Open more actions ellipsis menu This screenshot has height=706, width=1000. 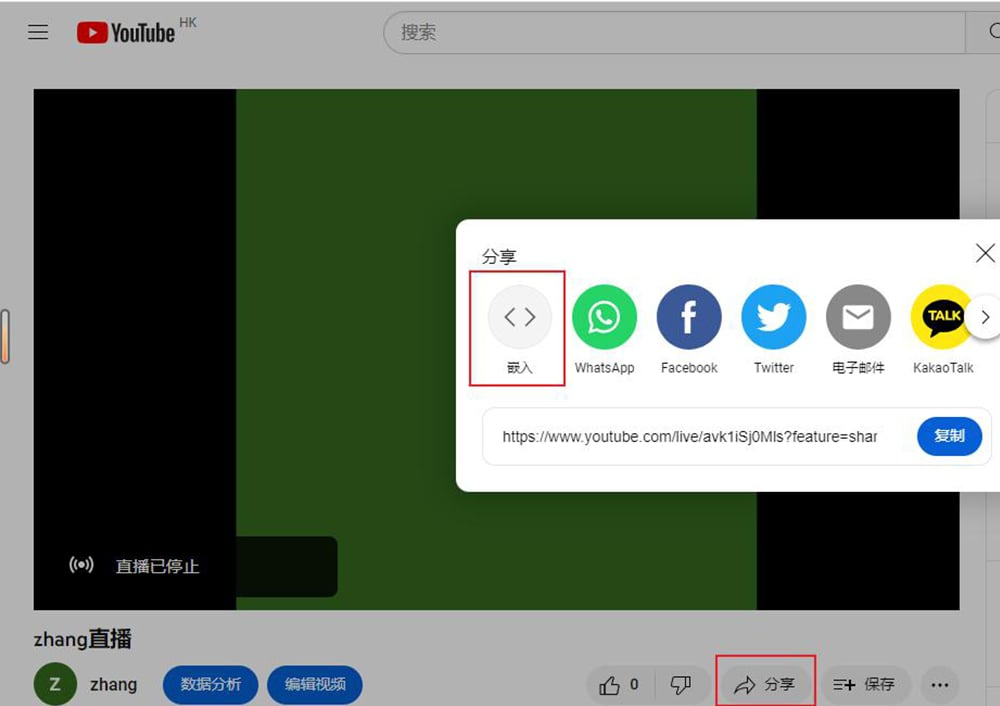tap(939, 685)
